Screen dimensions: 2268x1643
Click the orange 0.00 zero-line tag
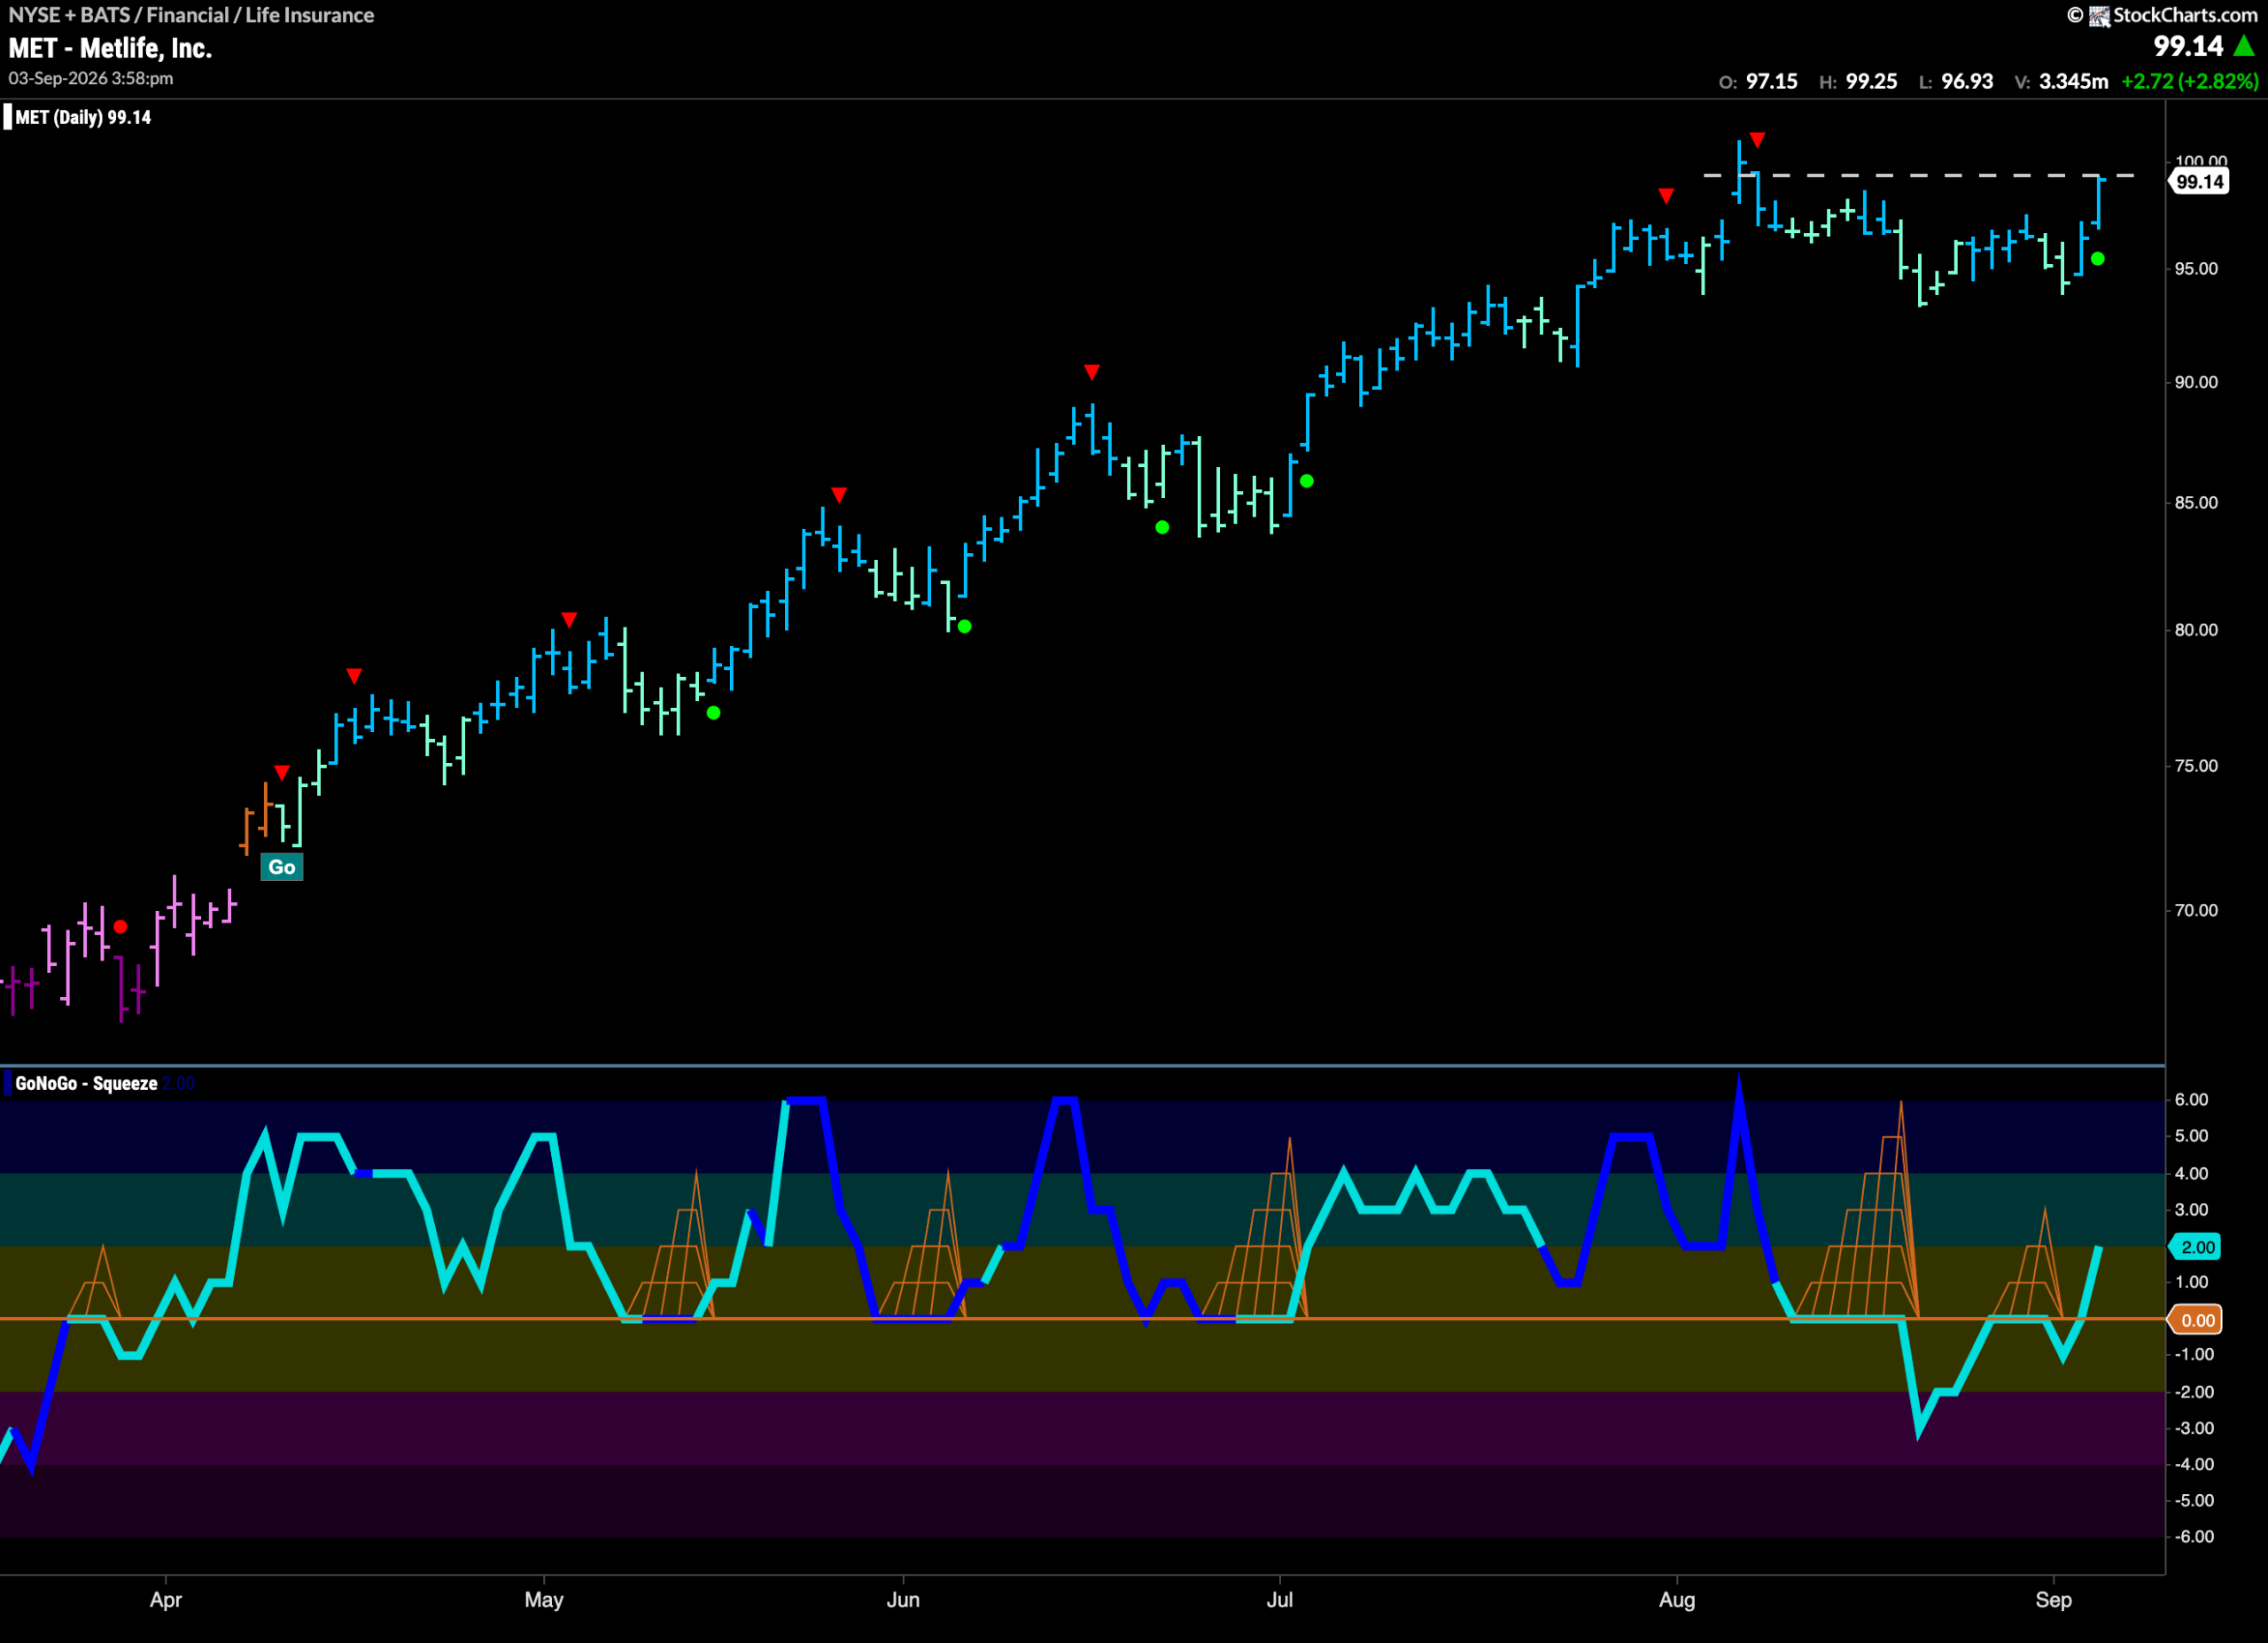pyautogui.click(x=2197, y=1320)
